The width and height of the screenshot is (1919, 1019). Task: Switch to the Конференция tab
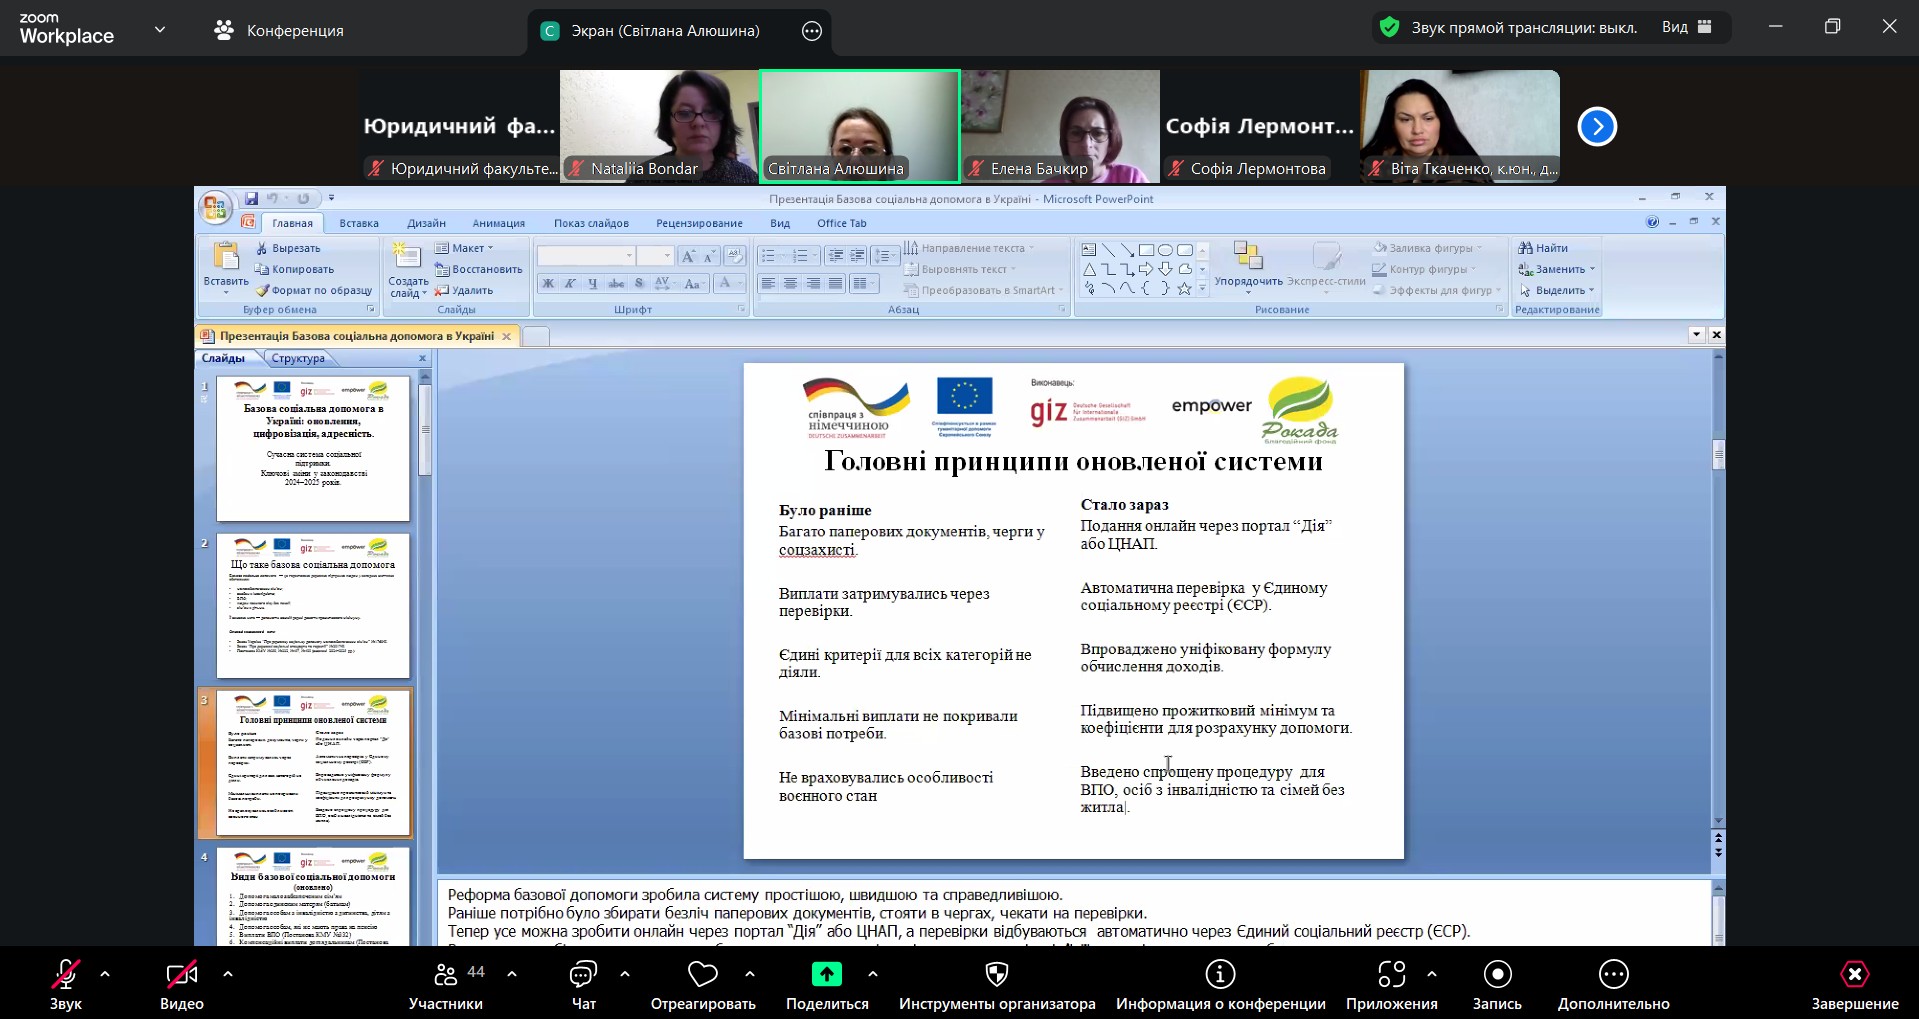tap(279, 30)
